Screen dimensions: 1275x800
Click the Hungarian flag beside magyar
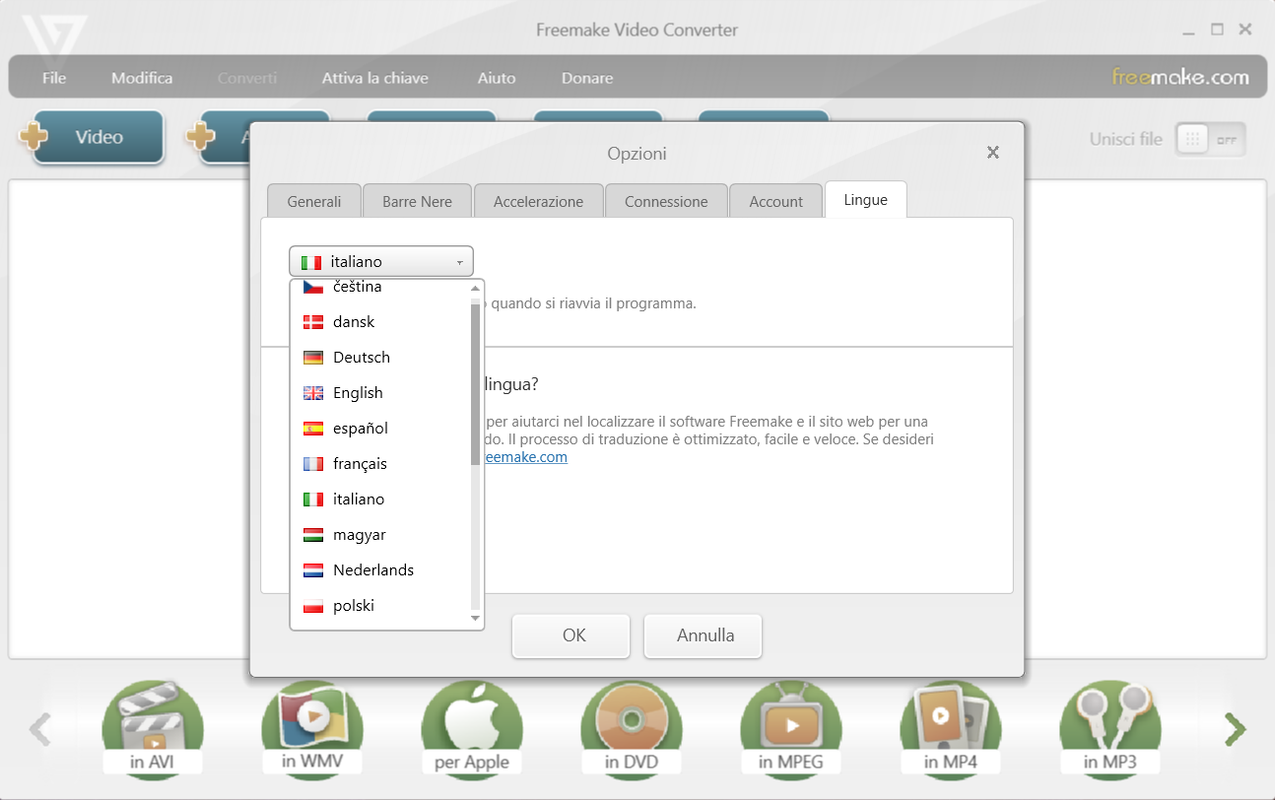tap(313, 535)
